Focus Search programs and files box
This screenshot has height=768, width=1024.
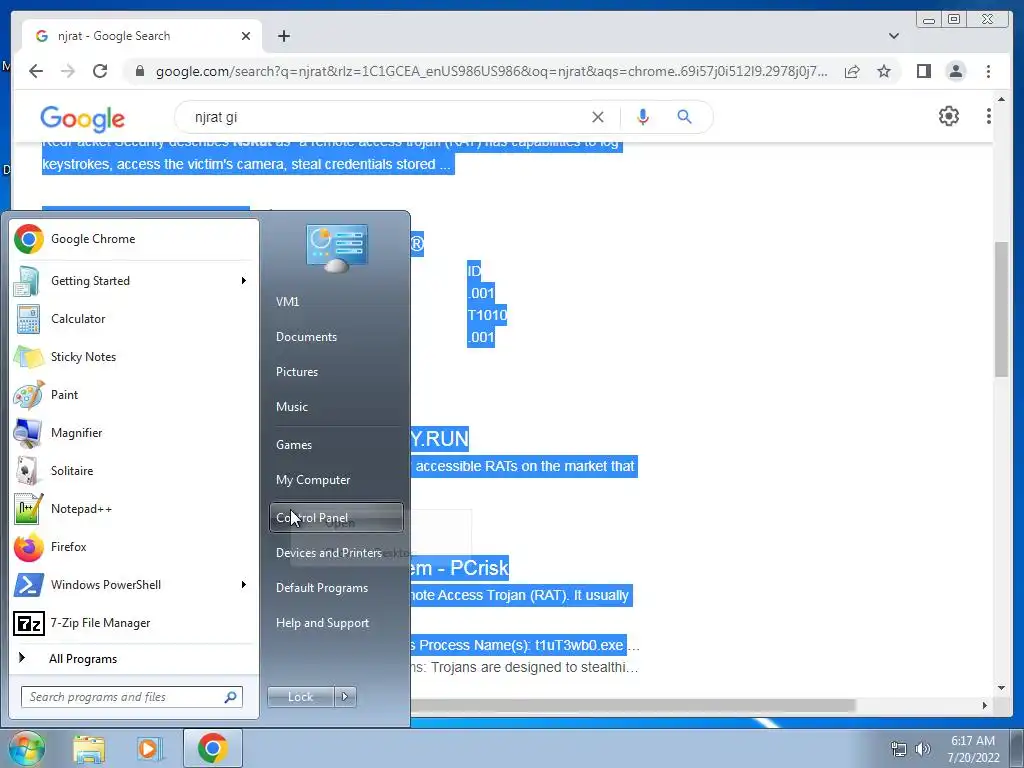point(131,697)
